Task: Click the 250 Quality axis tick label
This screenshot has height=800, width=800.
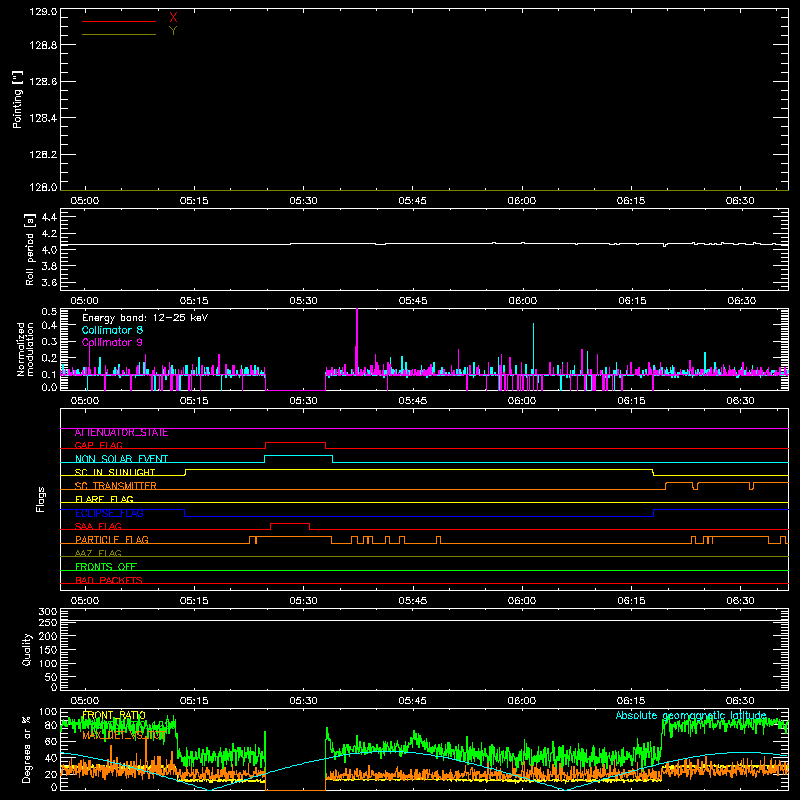Action: click(48, 623)
